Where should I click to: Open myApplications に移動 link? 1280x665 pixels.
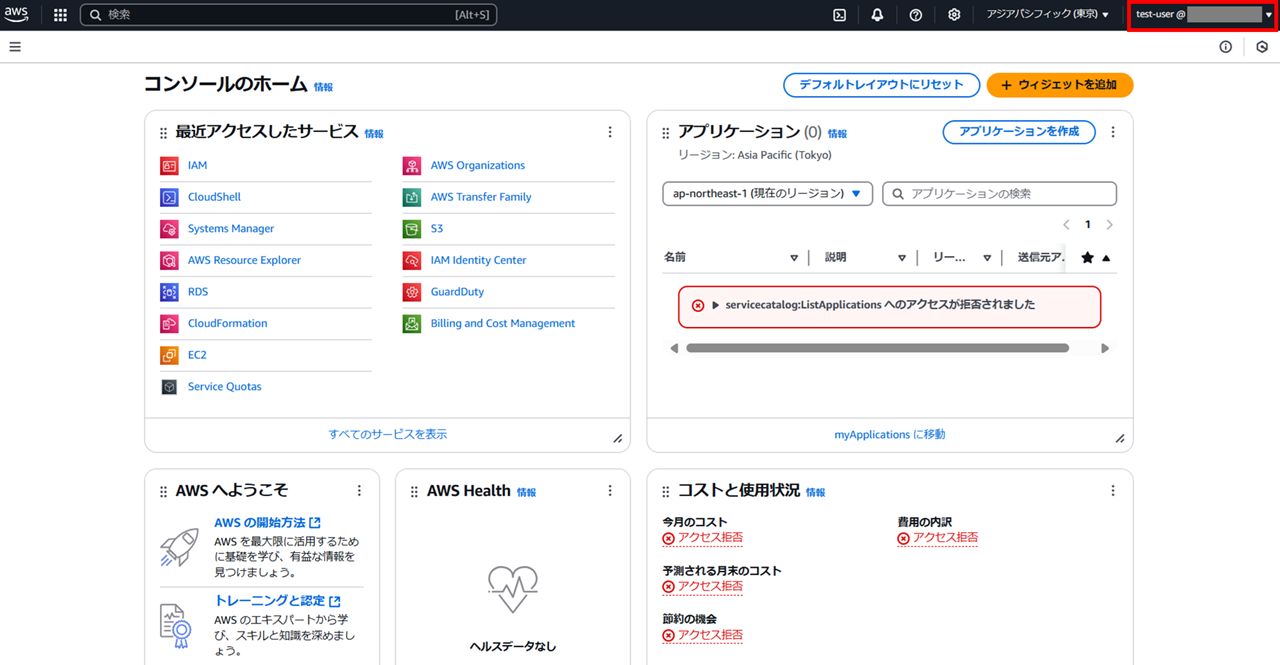tap(890, 435)
